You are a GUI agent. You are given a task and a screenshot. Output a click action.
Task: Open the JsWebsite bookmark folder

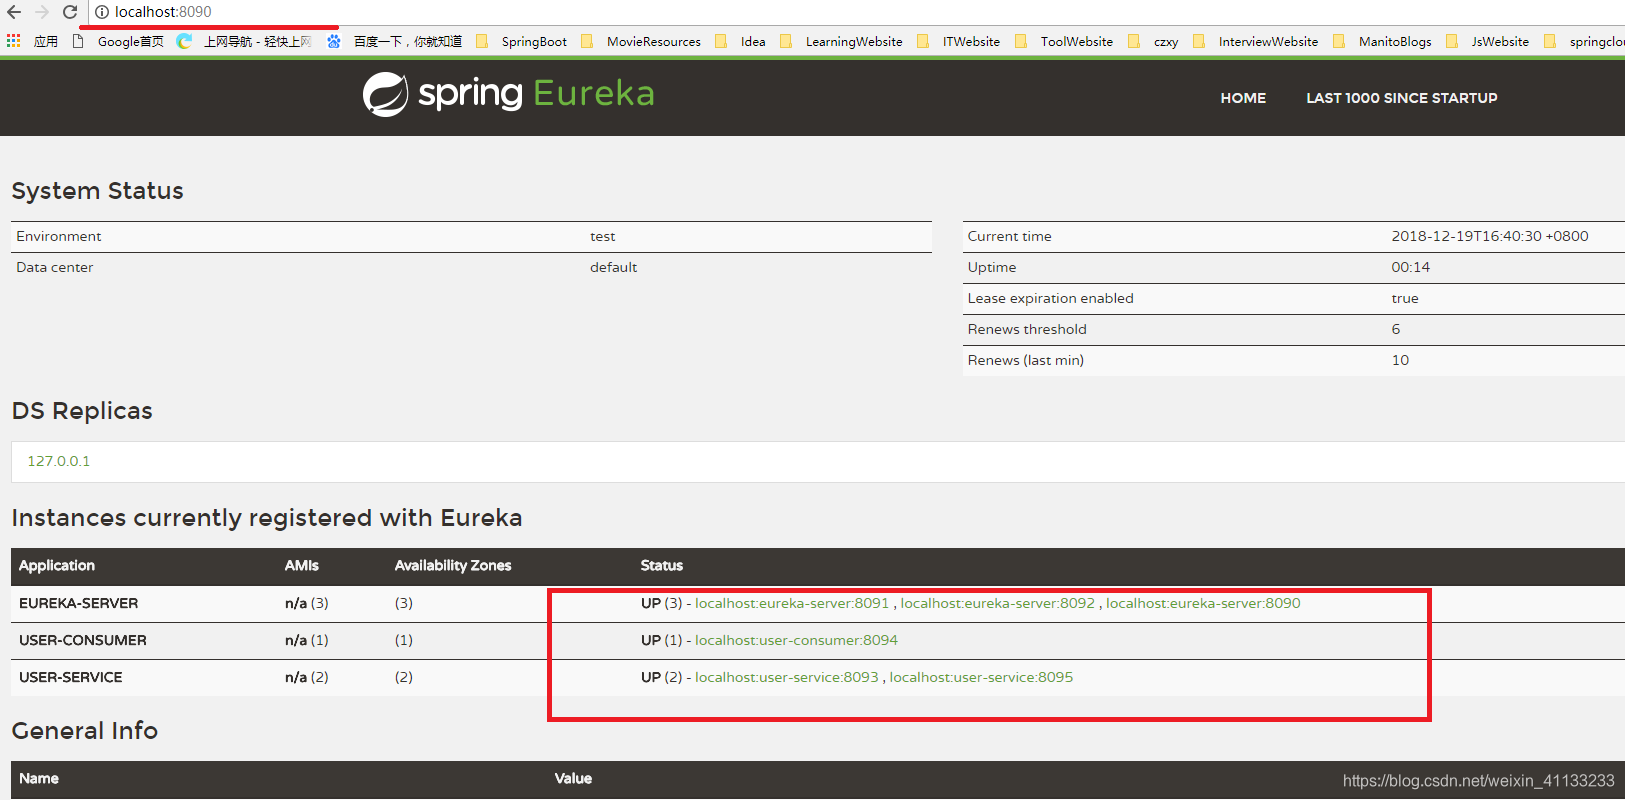coord(1487,41)
